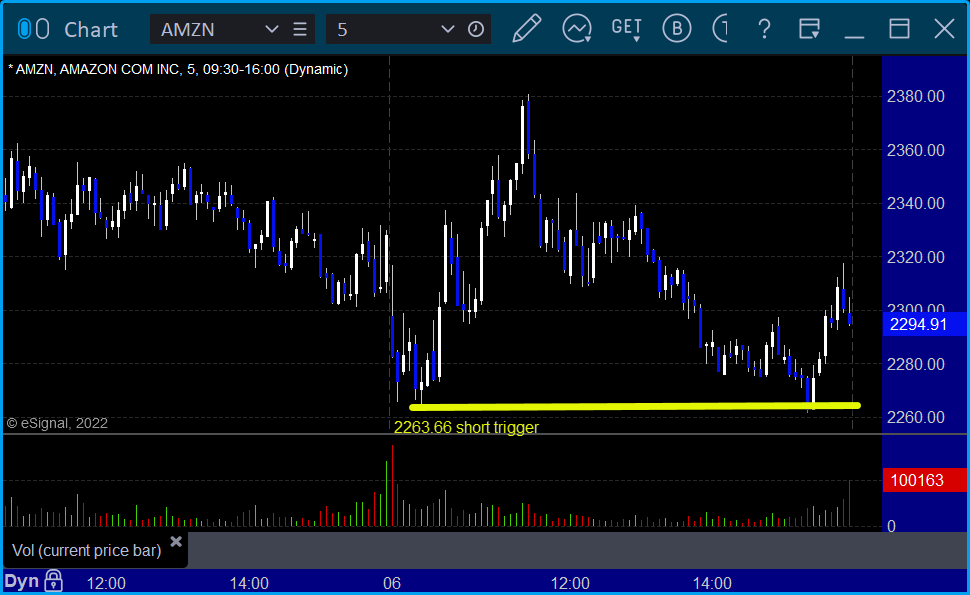Click the 2380.00 price axis label

916,96
